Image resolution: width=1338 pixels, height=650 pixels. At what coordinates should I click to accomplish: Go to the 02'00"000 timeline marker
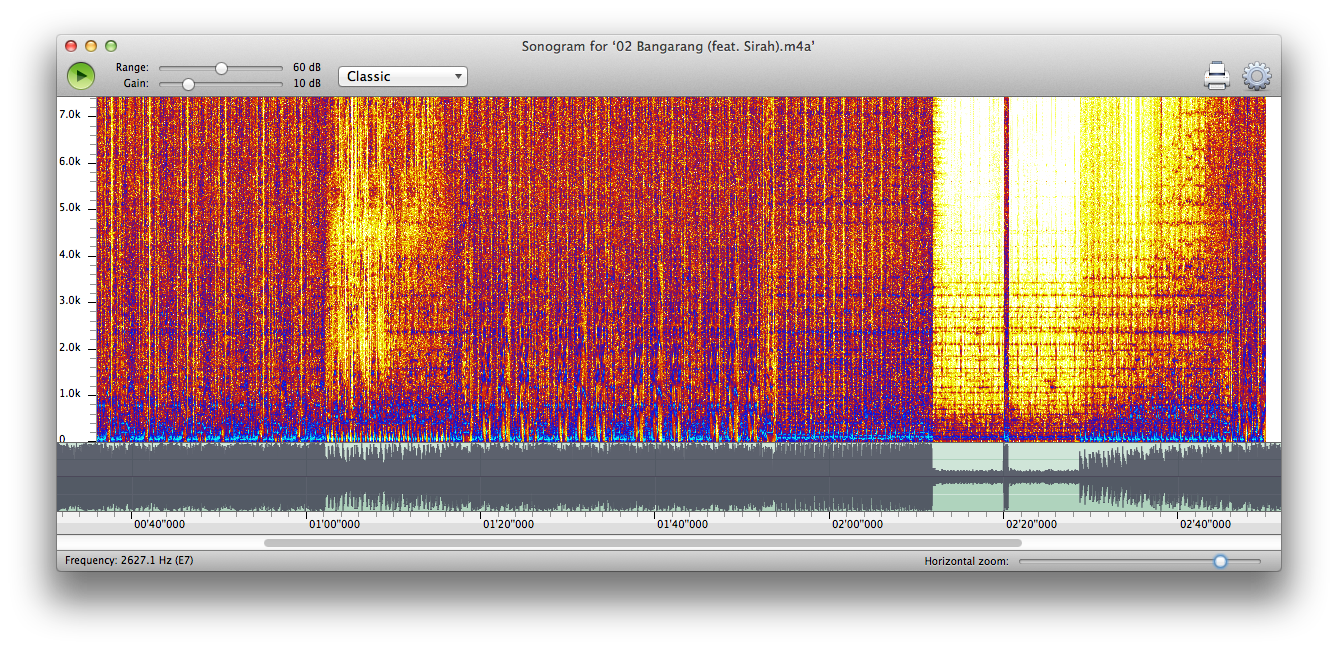(857, 523)
